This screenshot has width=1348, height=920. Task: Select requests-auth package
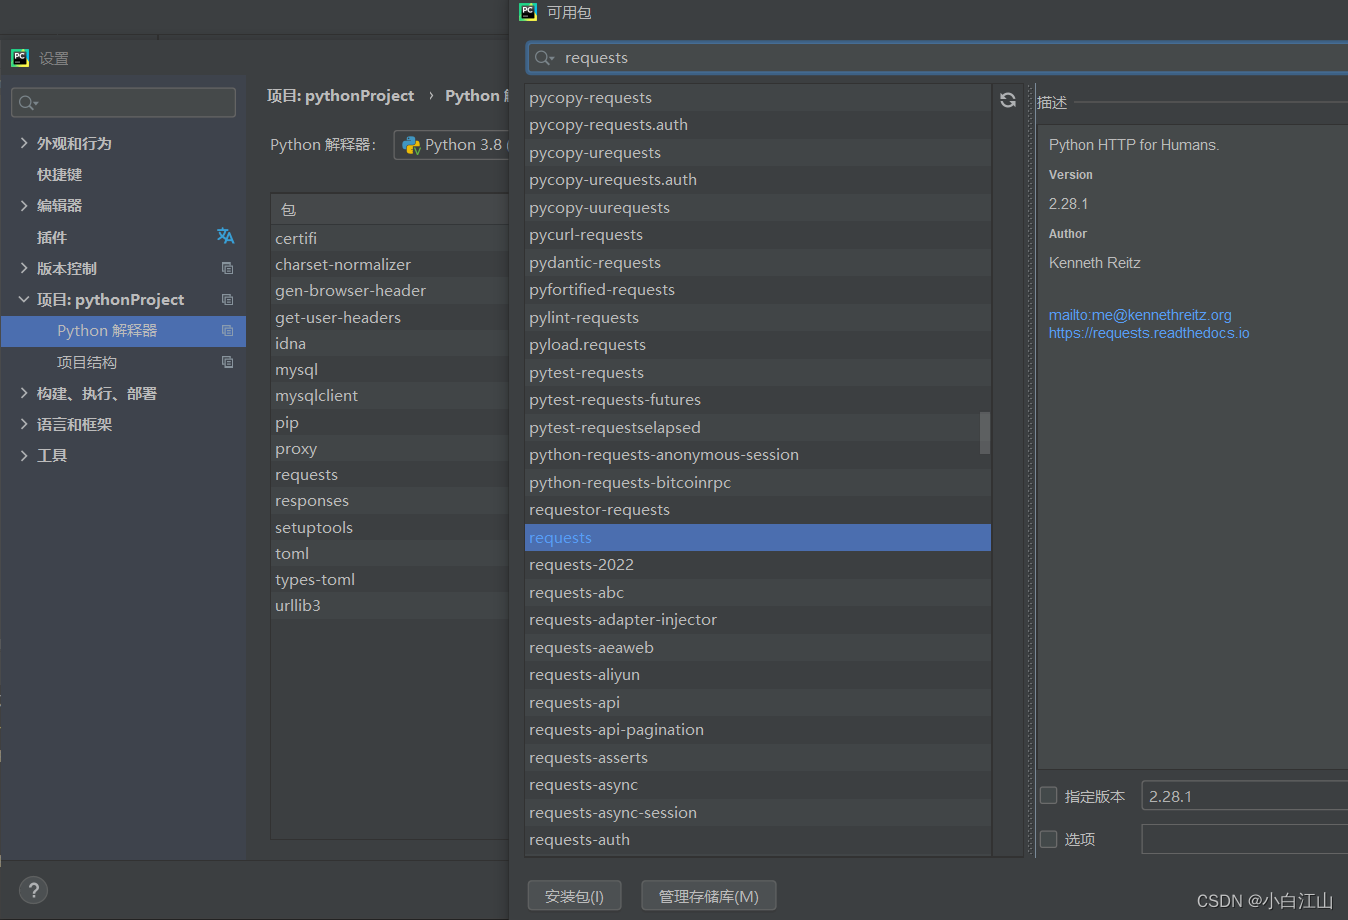pos(758,840)
